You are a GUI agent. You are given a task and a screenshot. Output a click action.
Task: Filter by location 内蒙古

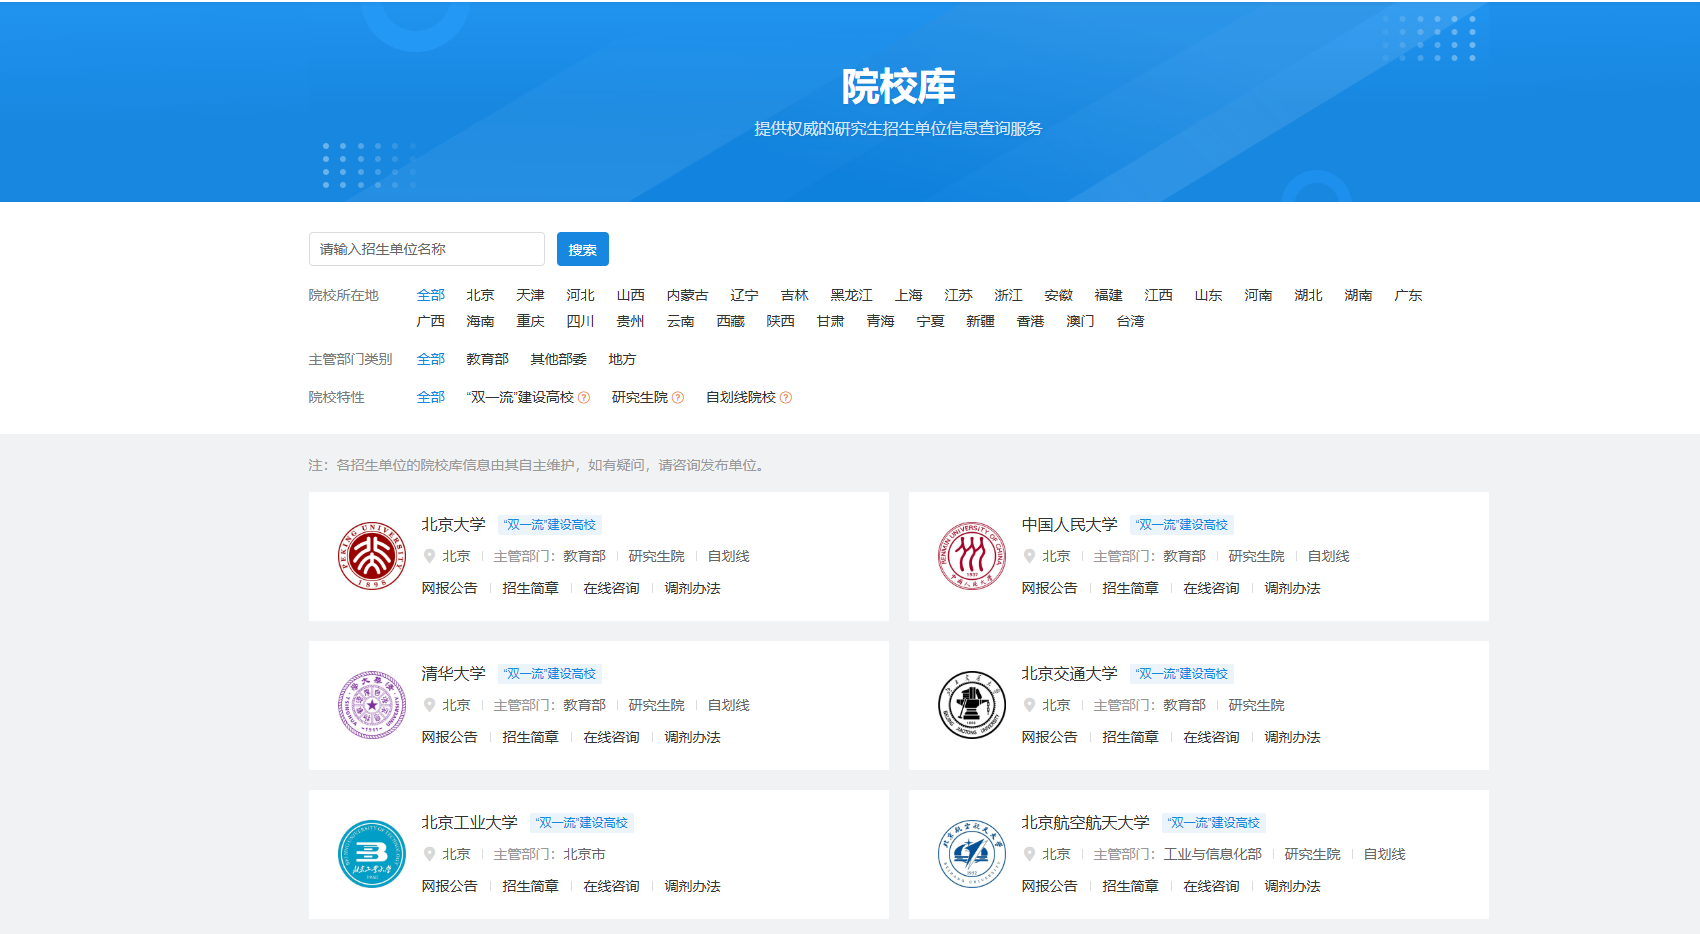coord(687,295)
